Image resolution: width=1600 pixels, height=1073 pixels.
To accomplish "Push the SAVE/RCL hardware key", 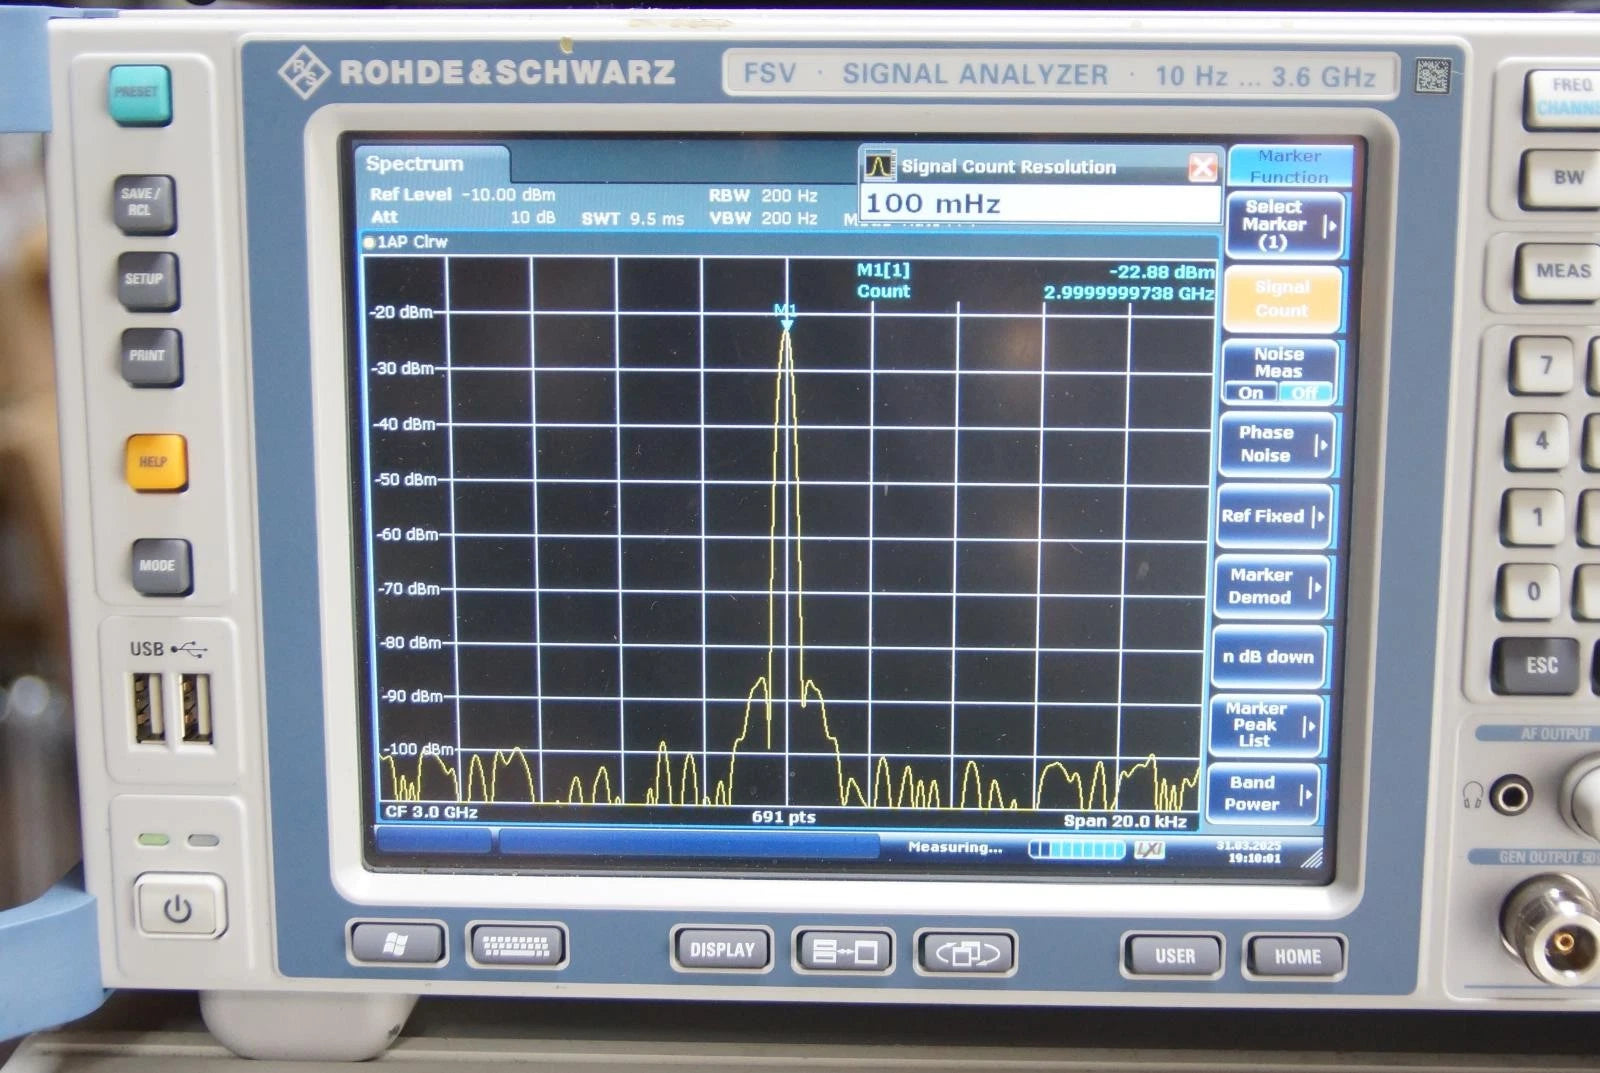I will [144, 204].
